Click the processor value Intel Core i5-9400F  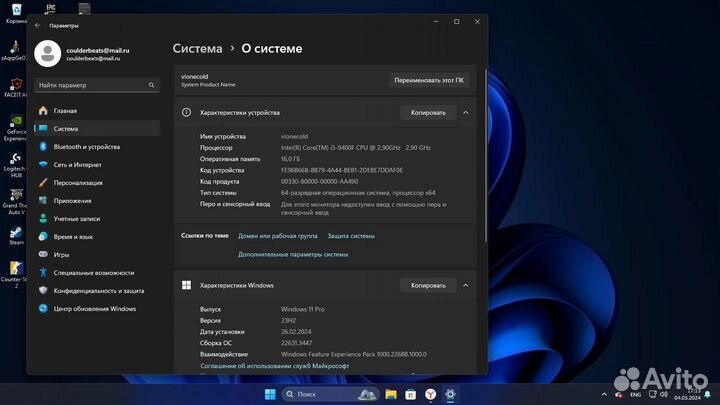tap(356, 148)
